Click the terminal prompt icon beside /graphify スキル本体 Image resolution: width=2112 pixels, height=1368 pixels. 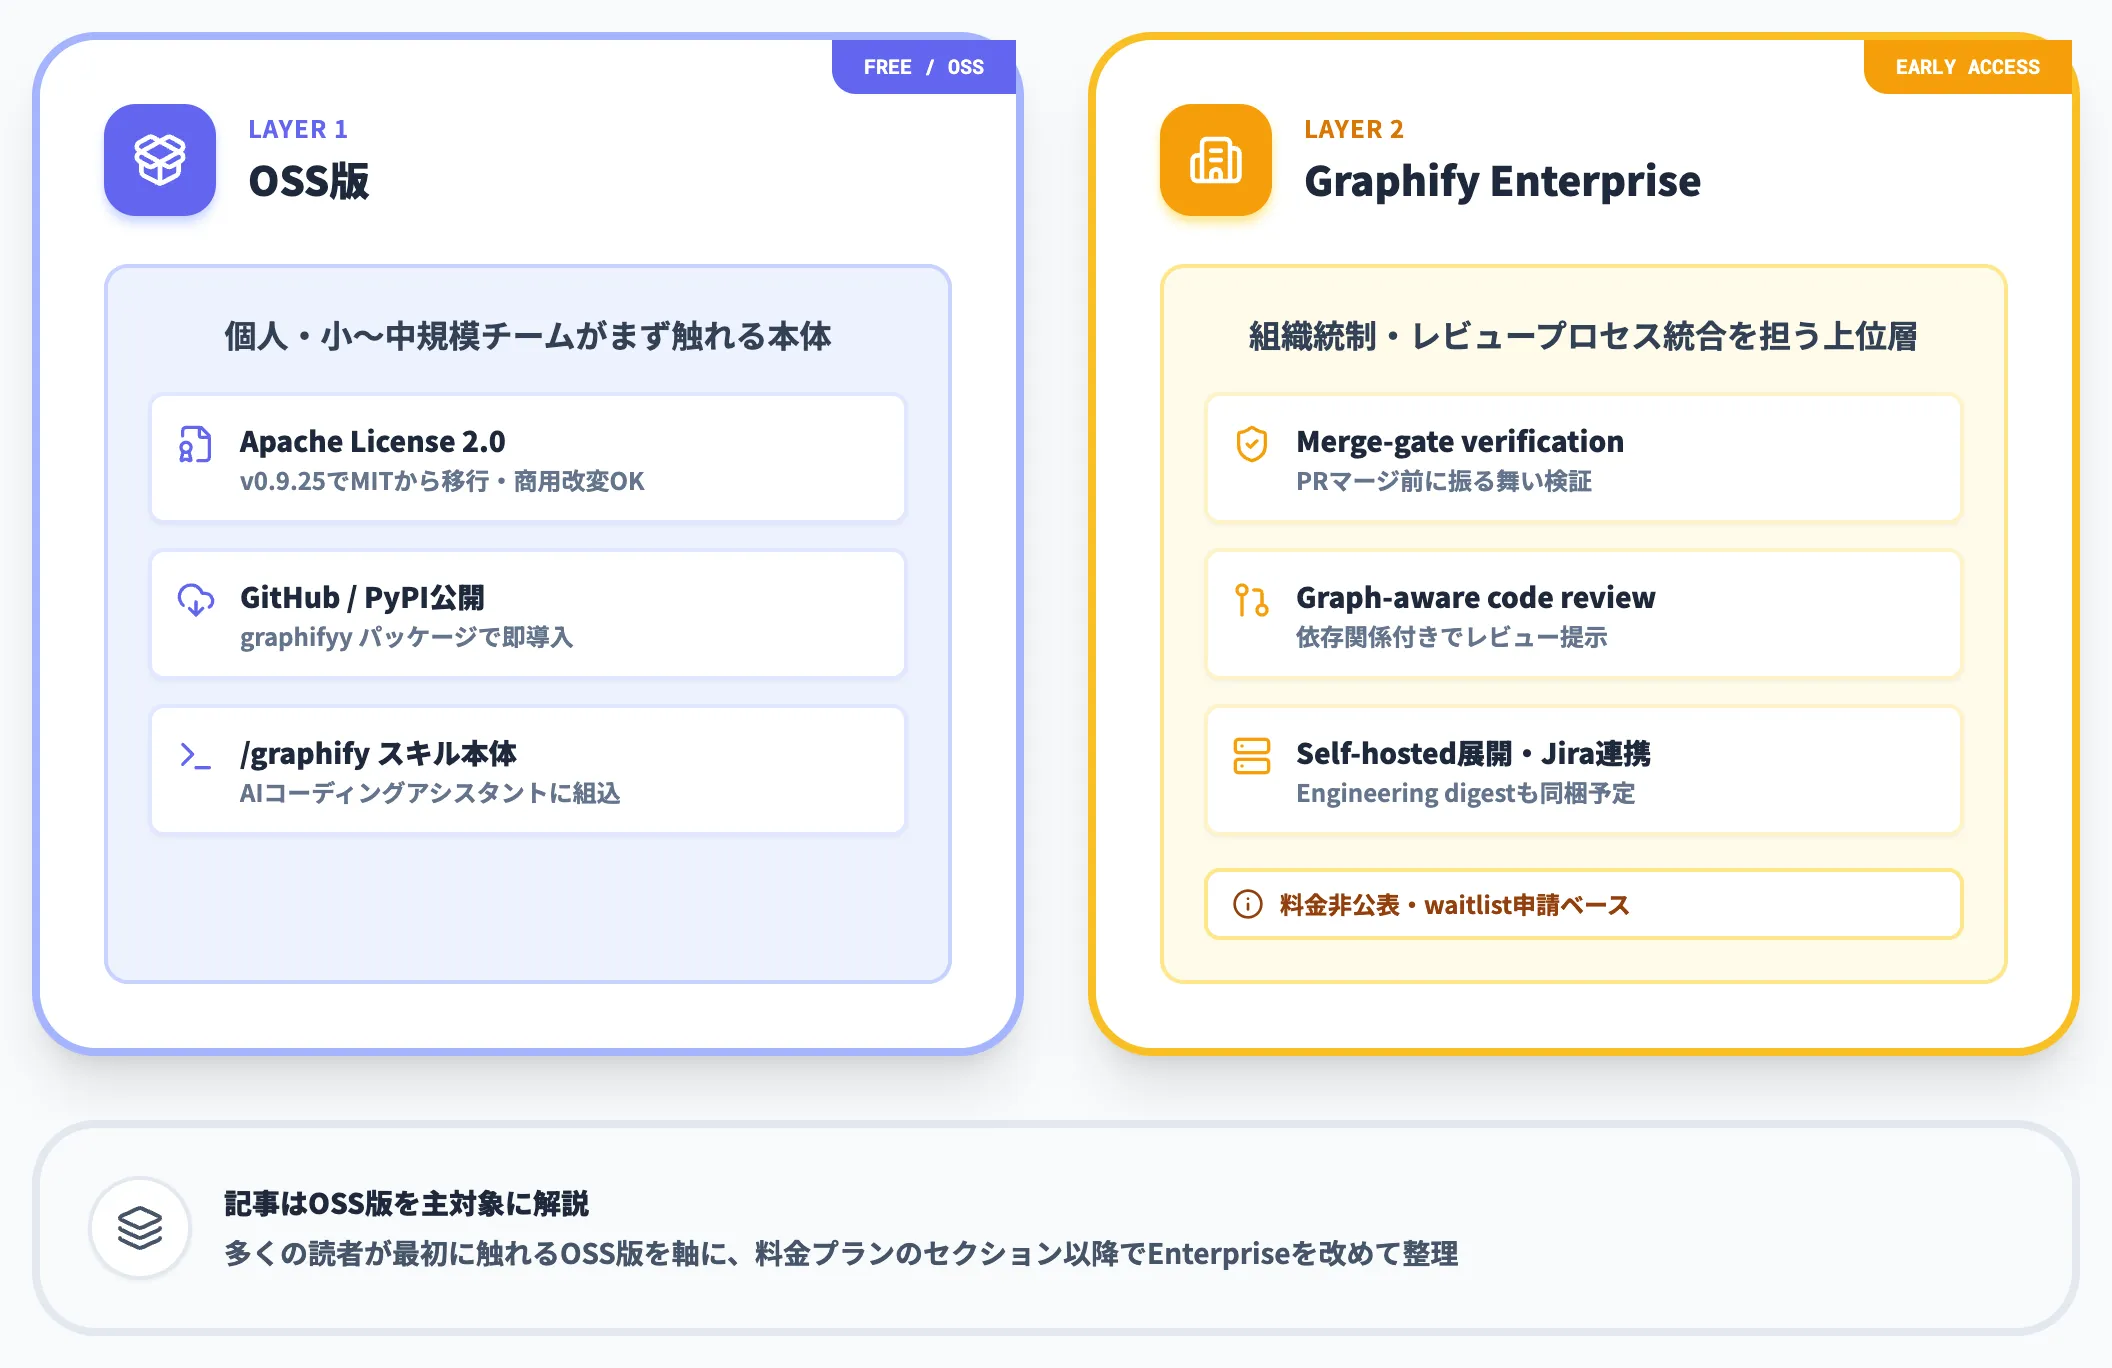(x=195, y=756)
